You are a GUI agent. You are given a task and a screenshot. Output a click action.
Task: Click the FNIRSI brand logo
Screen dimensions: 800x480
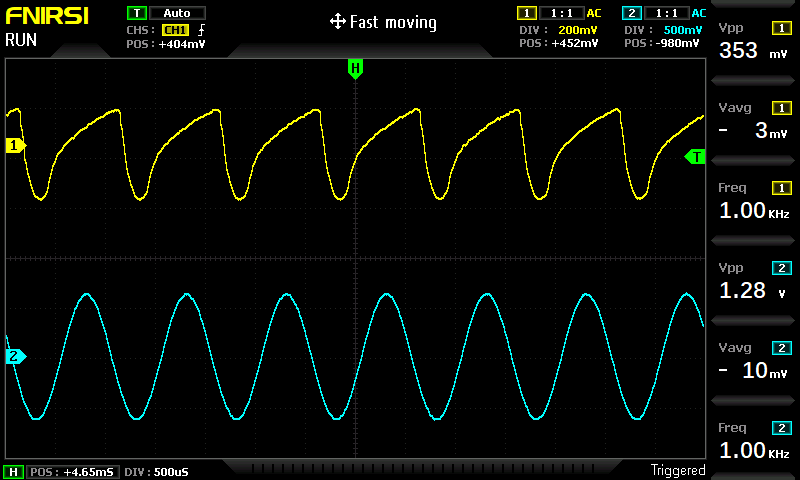(x=47, y=16)
